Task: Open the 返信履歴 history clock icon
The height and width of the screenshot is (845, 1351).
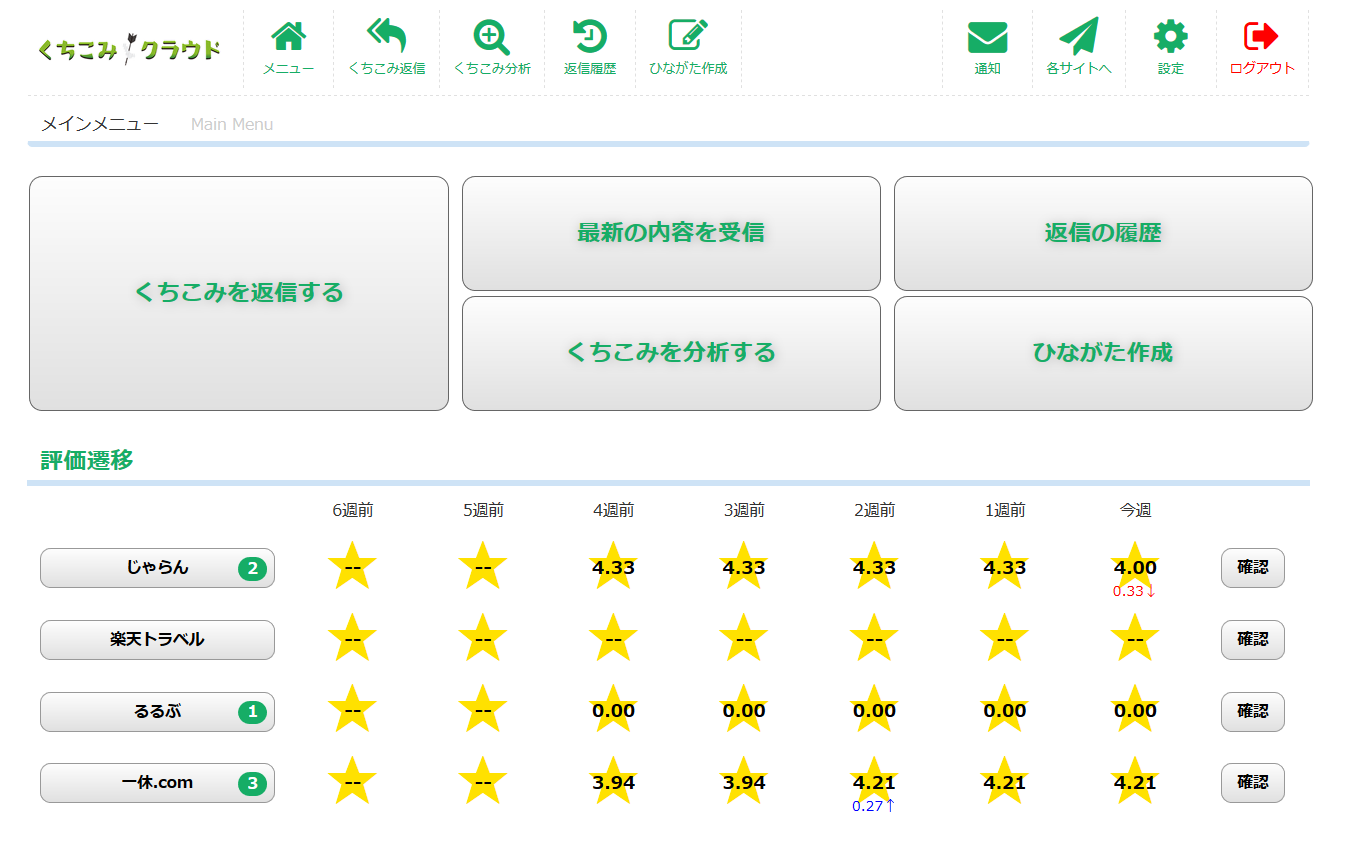Action: 590,36
